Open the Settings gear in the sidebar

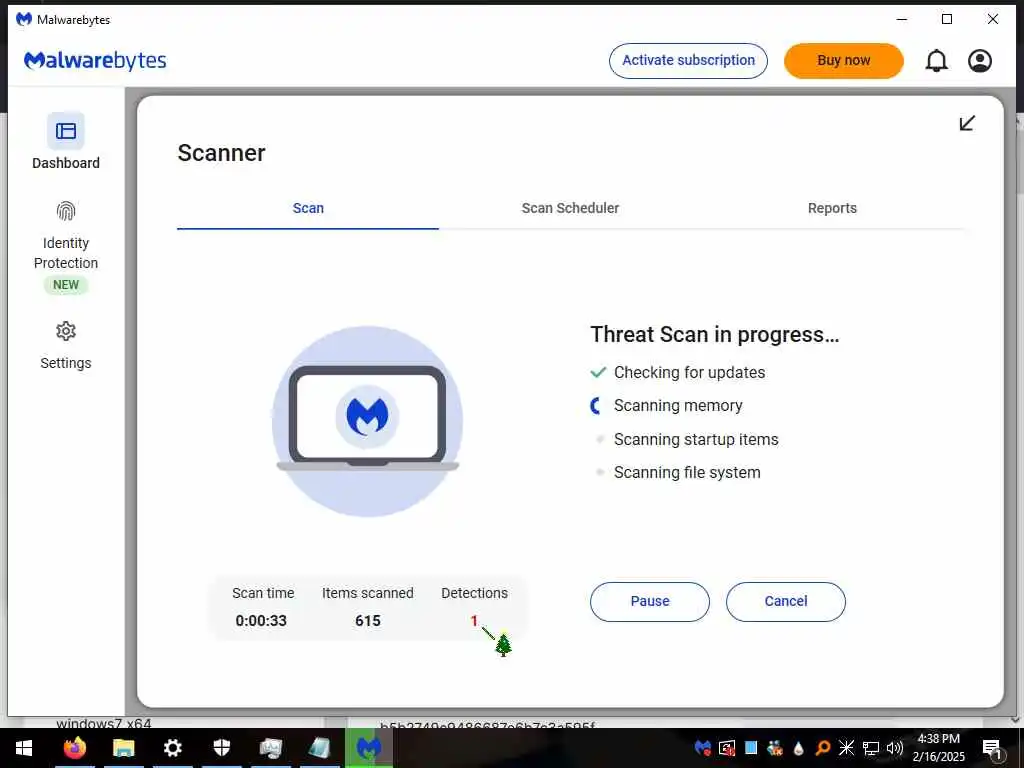[x=65, y=331]
